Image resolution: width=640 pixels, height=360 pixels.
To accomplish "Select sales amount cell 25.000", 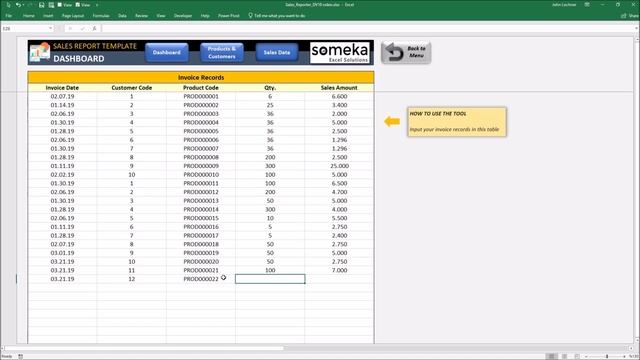I will click(339, 166).
